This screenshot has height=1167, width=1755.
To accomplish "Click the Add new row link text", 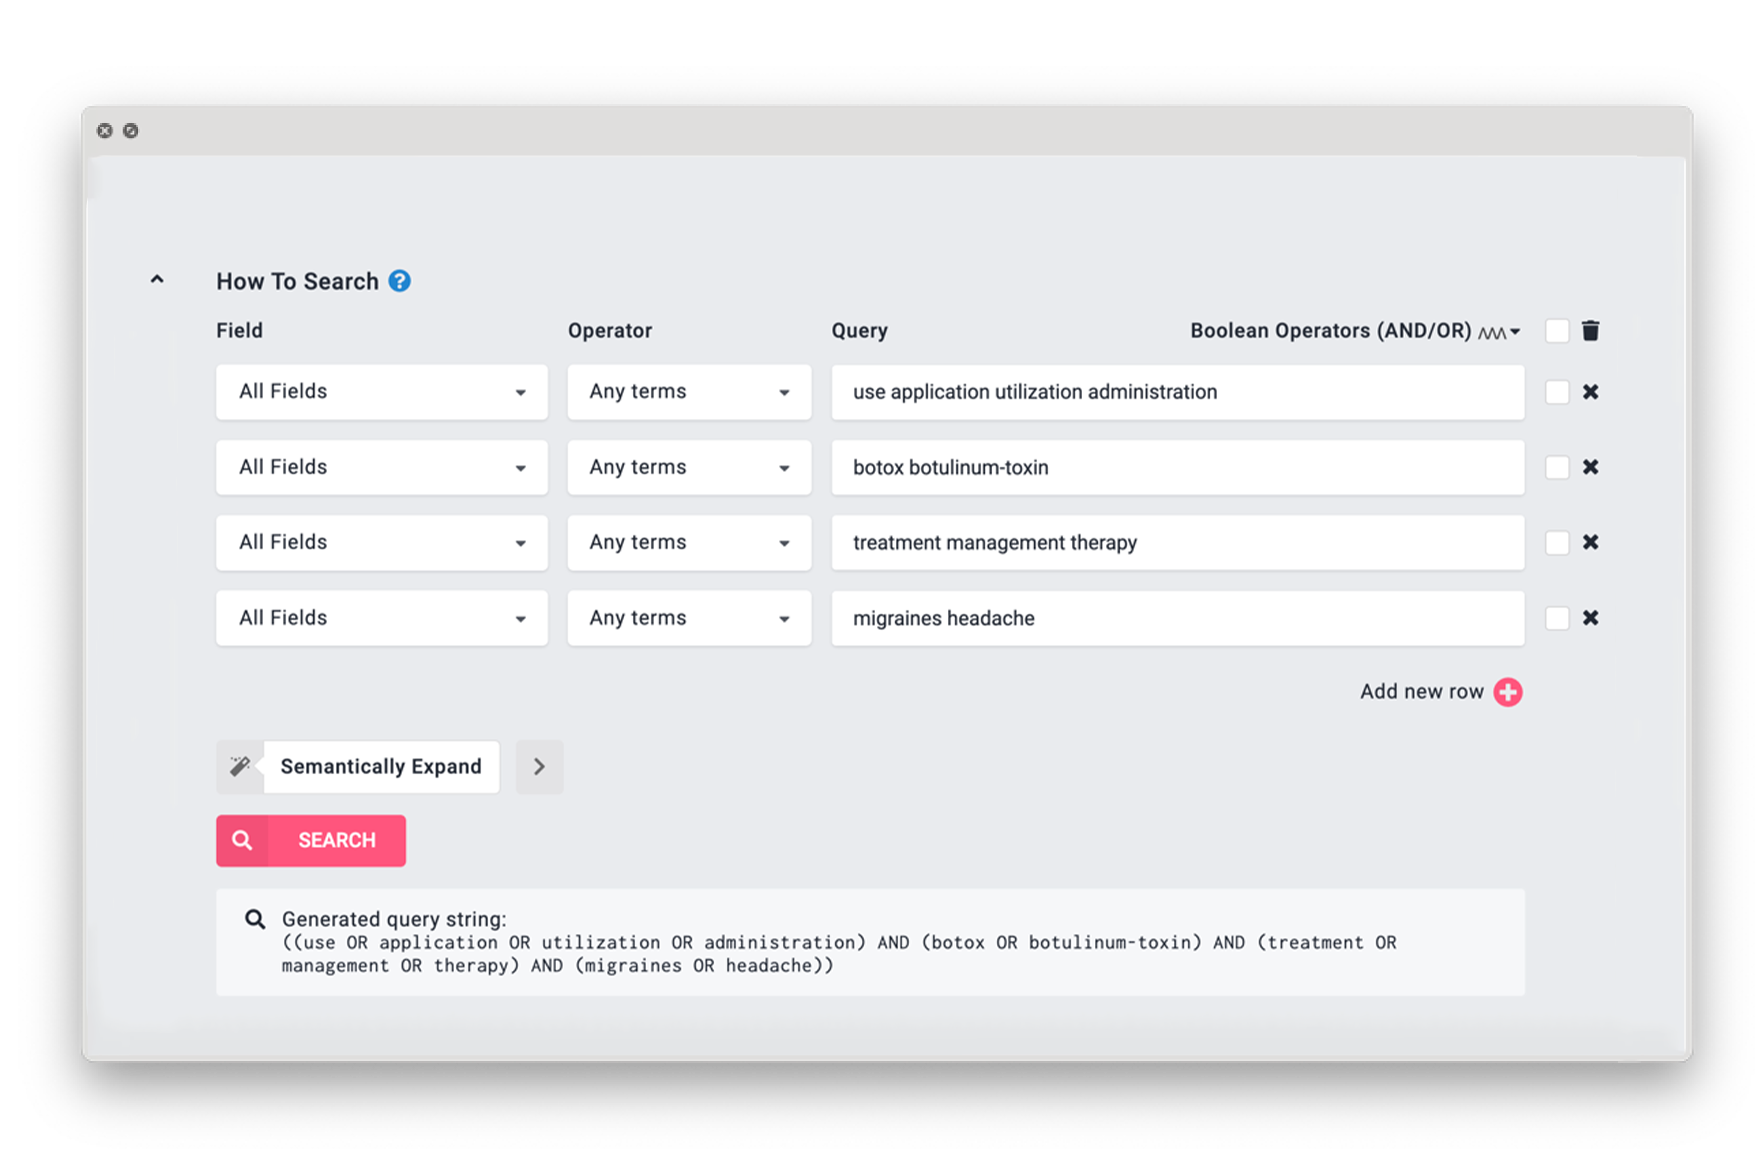I will coord(1421,691).
